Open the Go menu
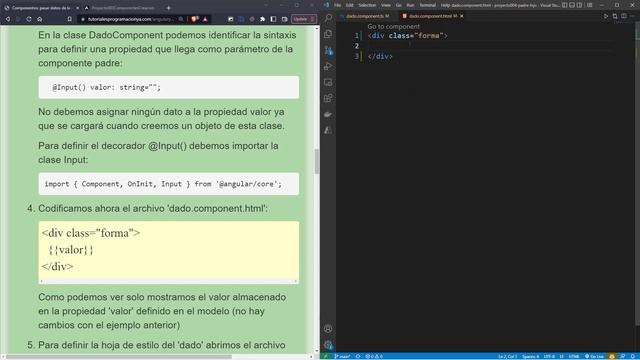 tap(398, 5)
